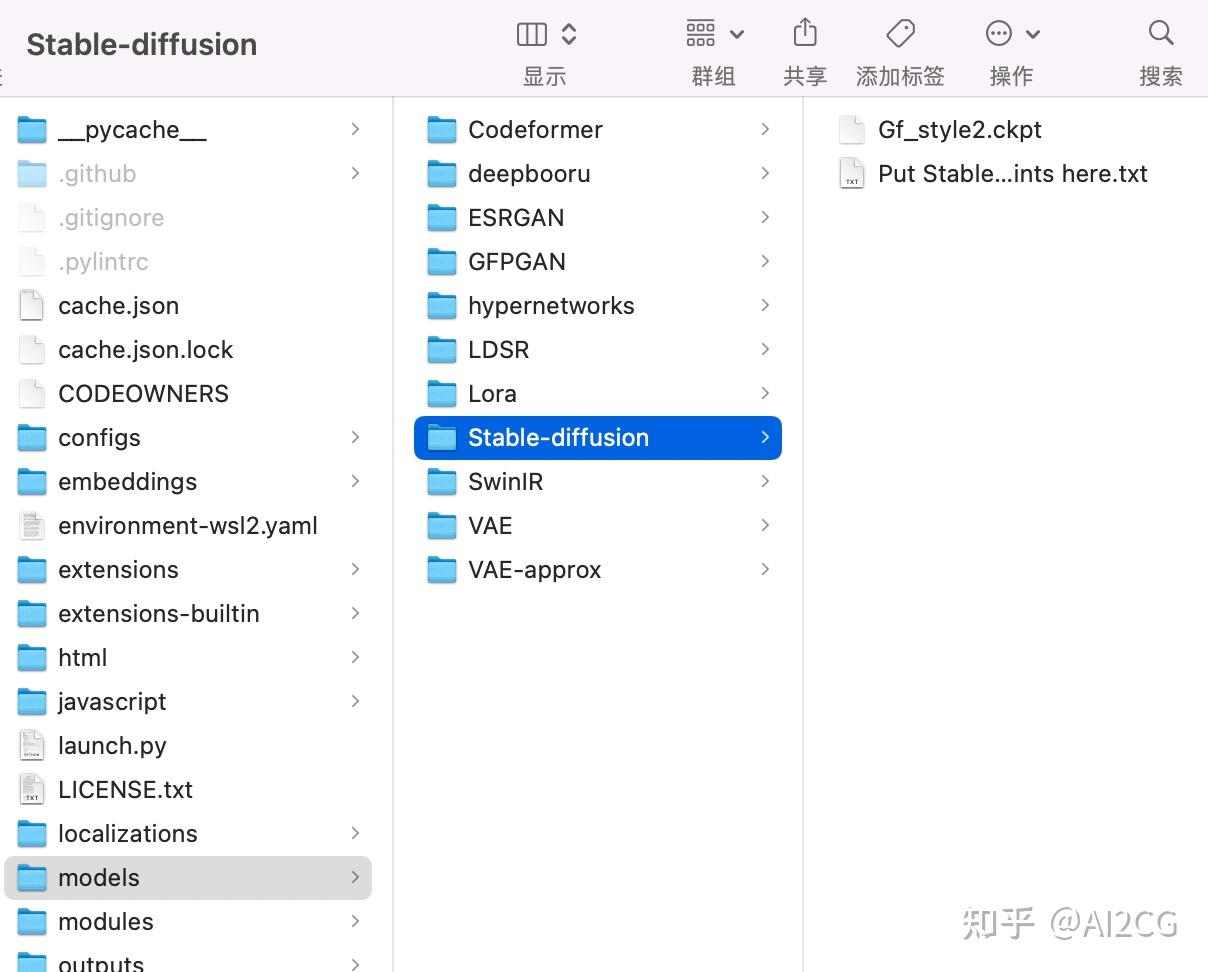Select the CODEOWNERS file icon

[x=32, y=394]
